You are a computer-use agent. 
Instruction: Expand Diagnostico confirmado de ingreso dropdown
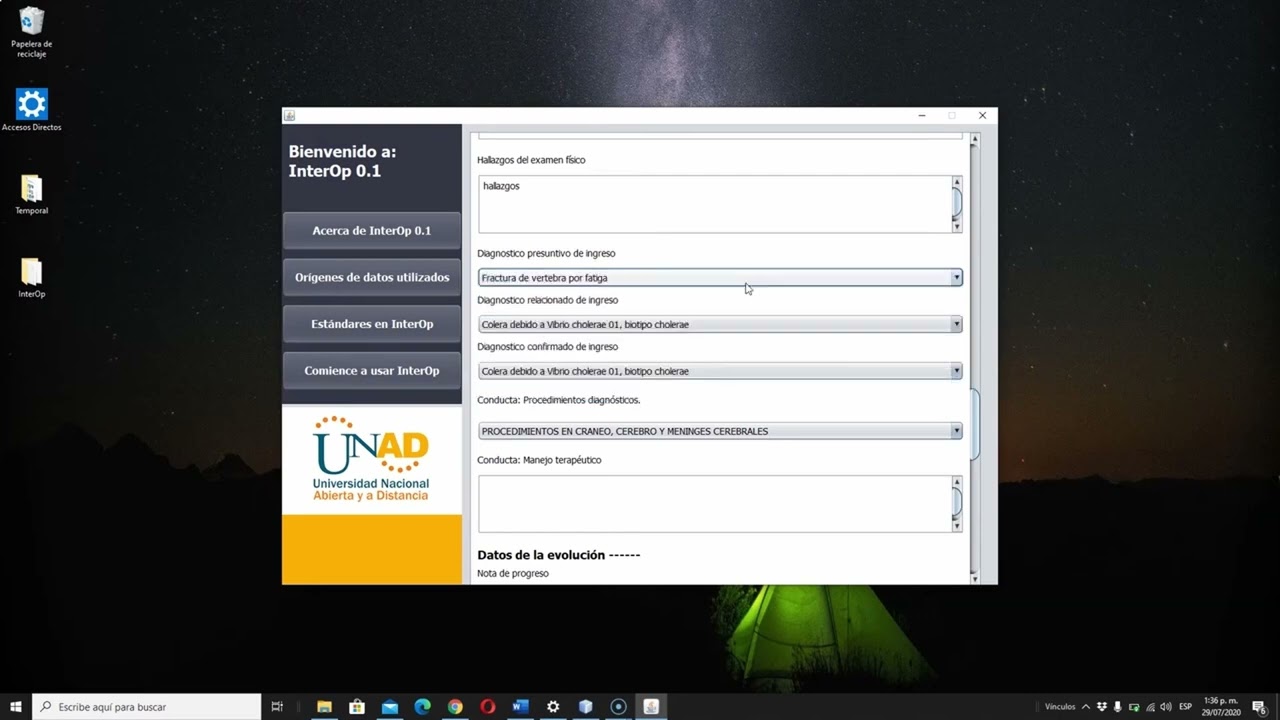(956, 371)
